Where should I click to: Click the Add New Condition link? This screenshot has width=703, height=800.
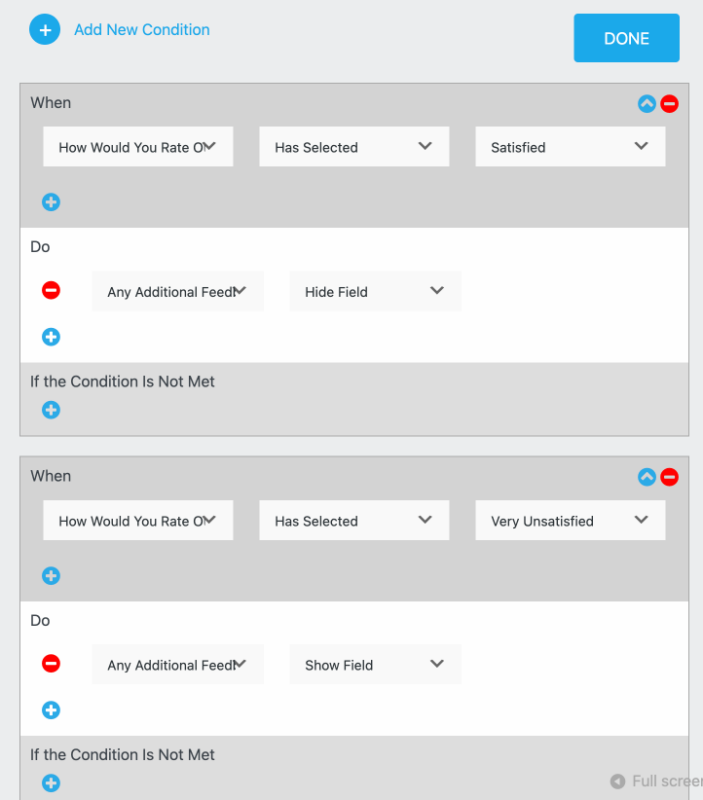[141, 29]
